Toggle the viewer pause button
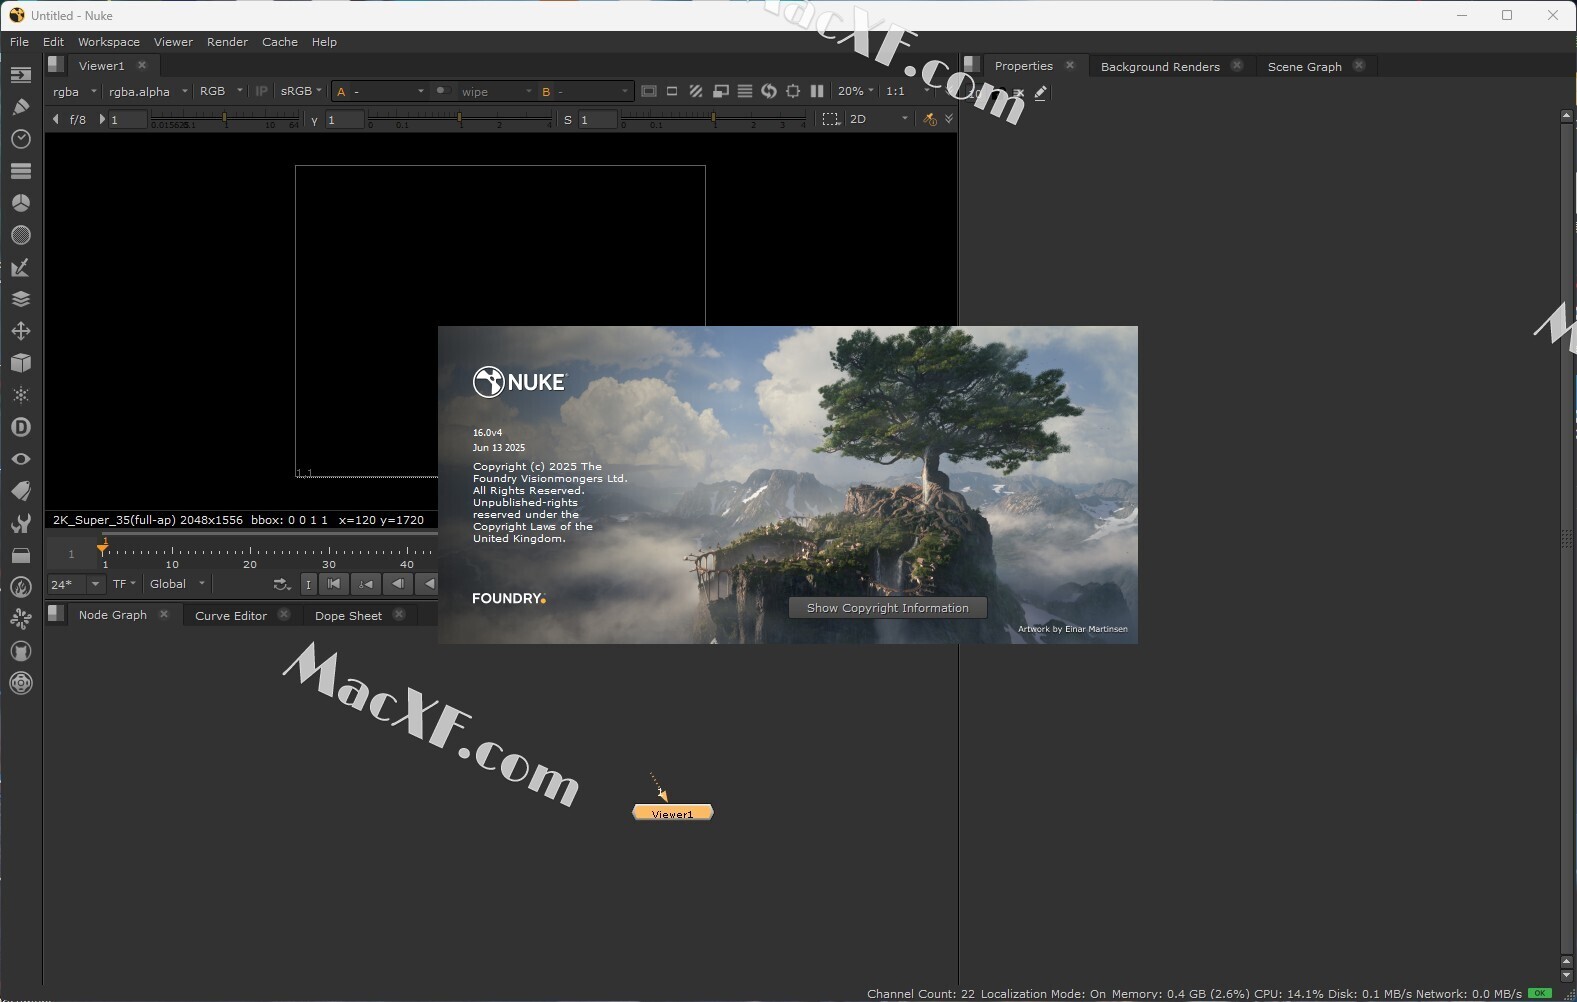This screenshot has height=1002, width=1577. (x=817, y=91)
